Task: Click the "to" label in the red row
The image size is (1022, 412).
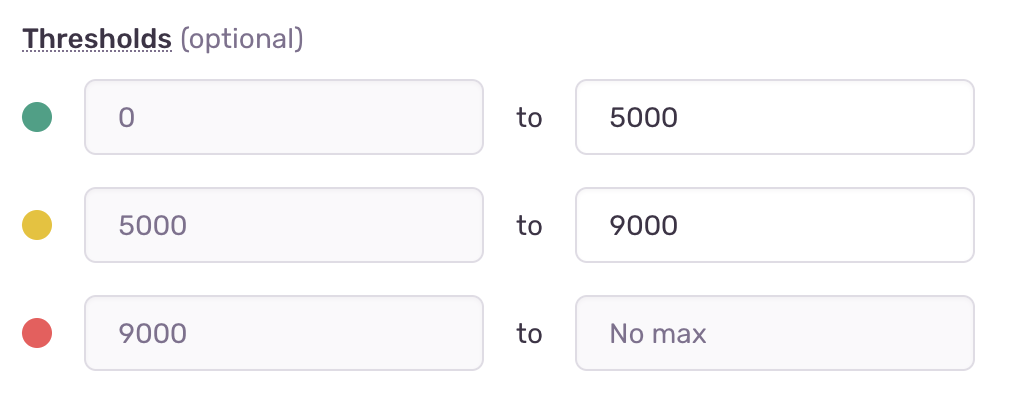Action: [529, 333]
